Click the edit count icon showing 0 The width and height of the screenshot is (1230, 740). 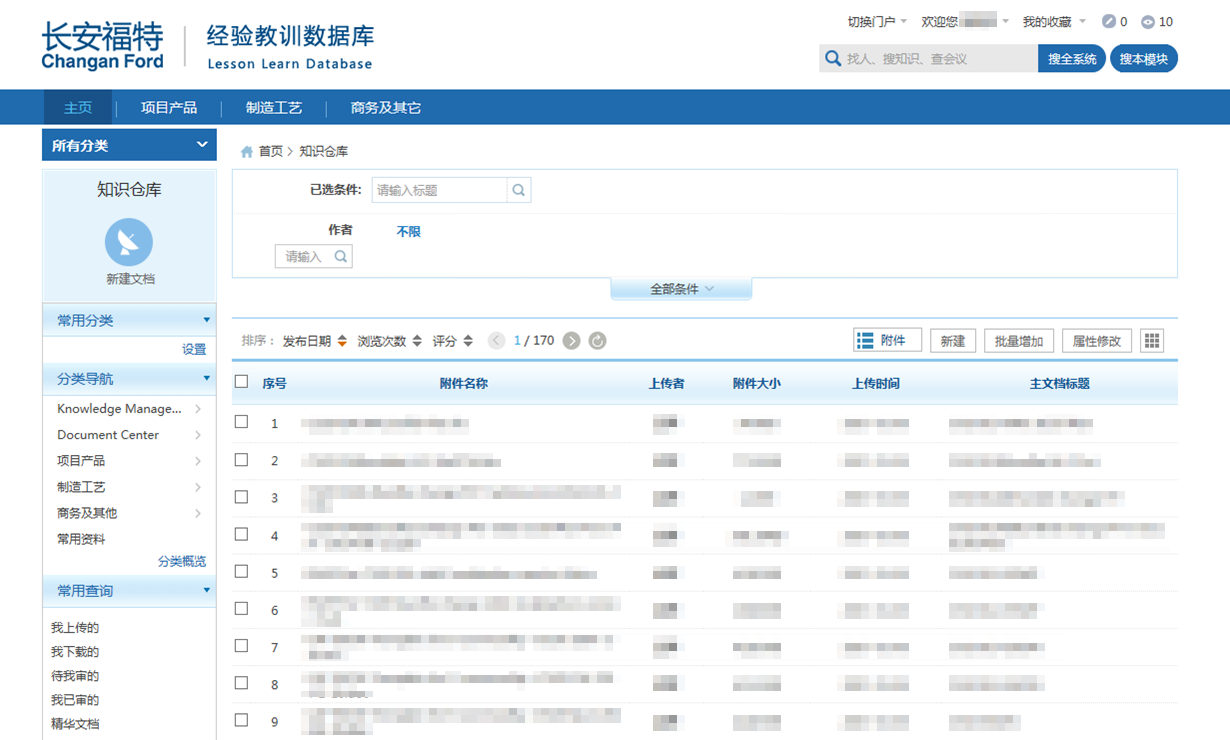click(1108, 22)
